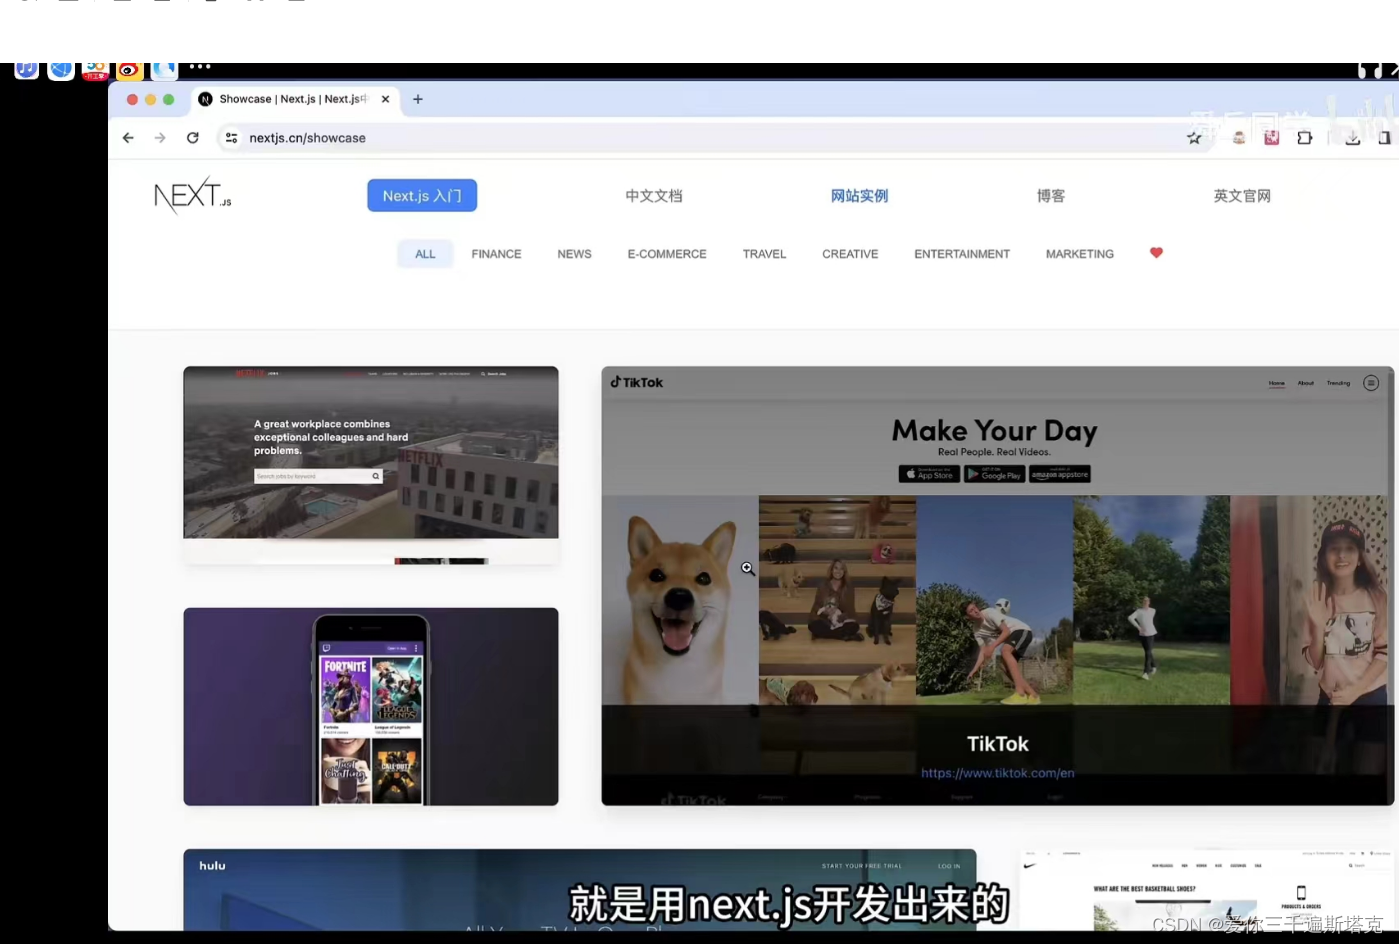Image resolution: width=1399 pixels, height=944 pixels.
Task: Open the Chrome three-dots menu
Action: point(199,67)
